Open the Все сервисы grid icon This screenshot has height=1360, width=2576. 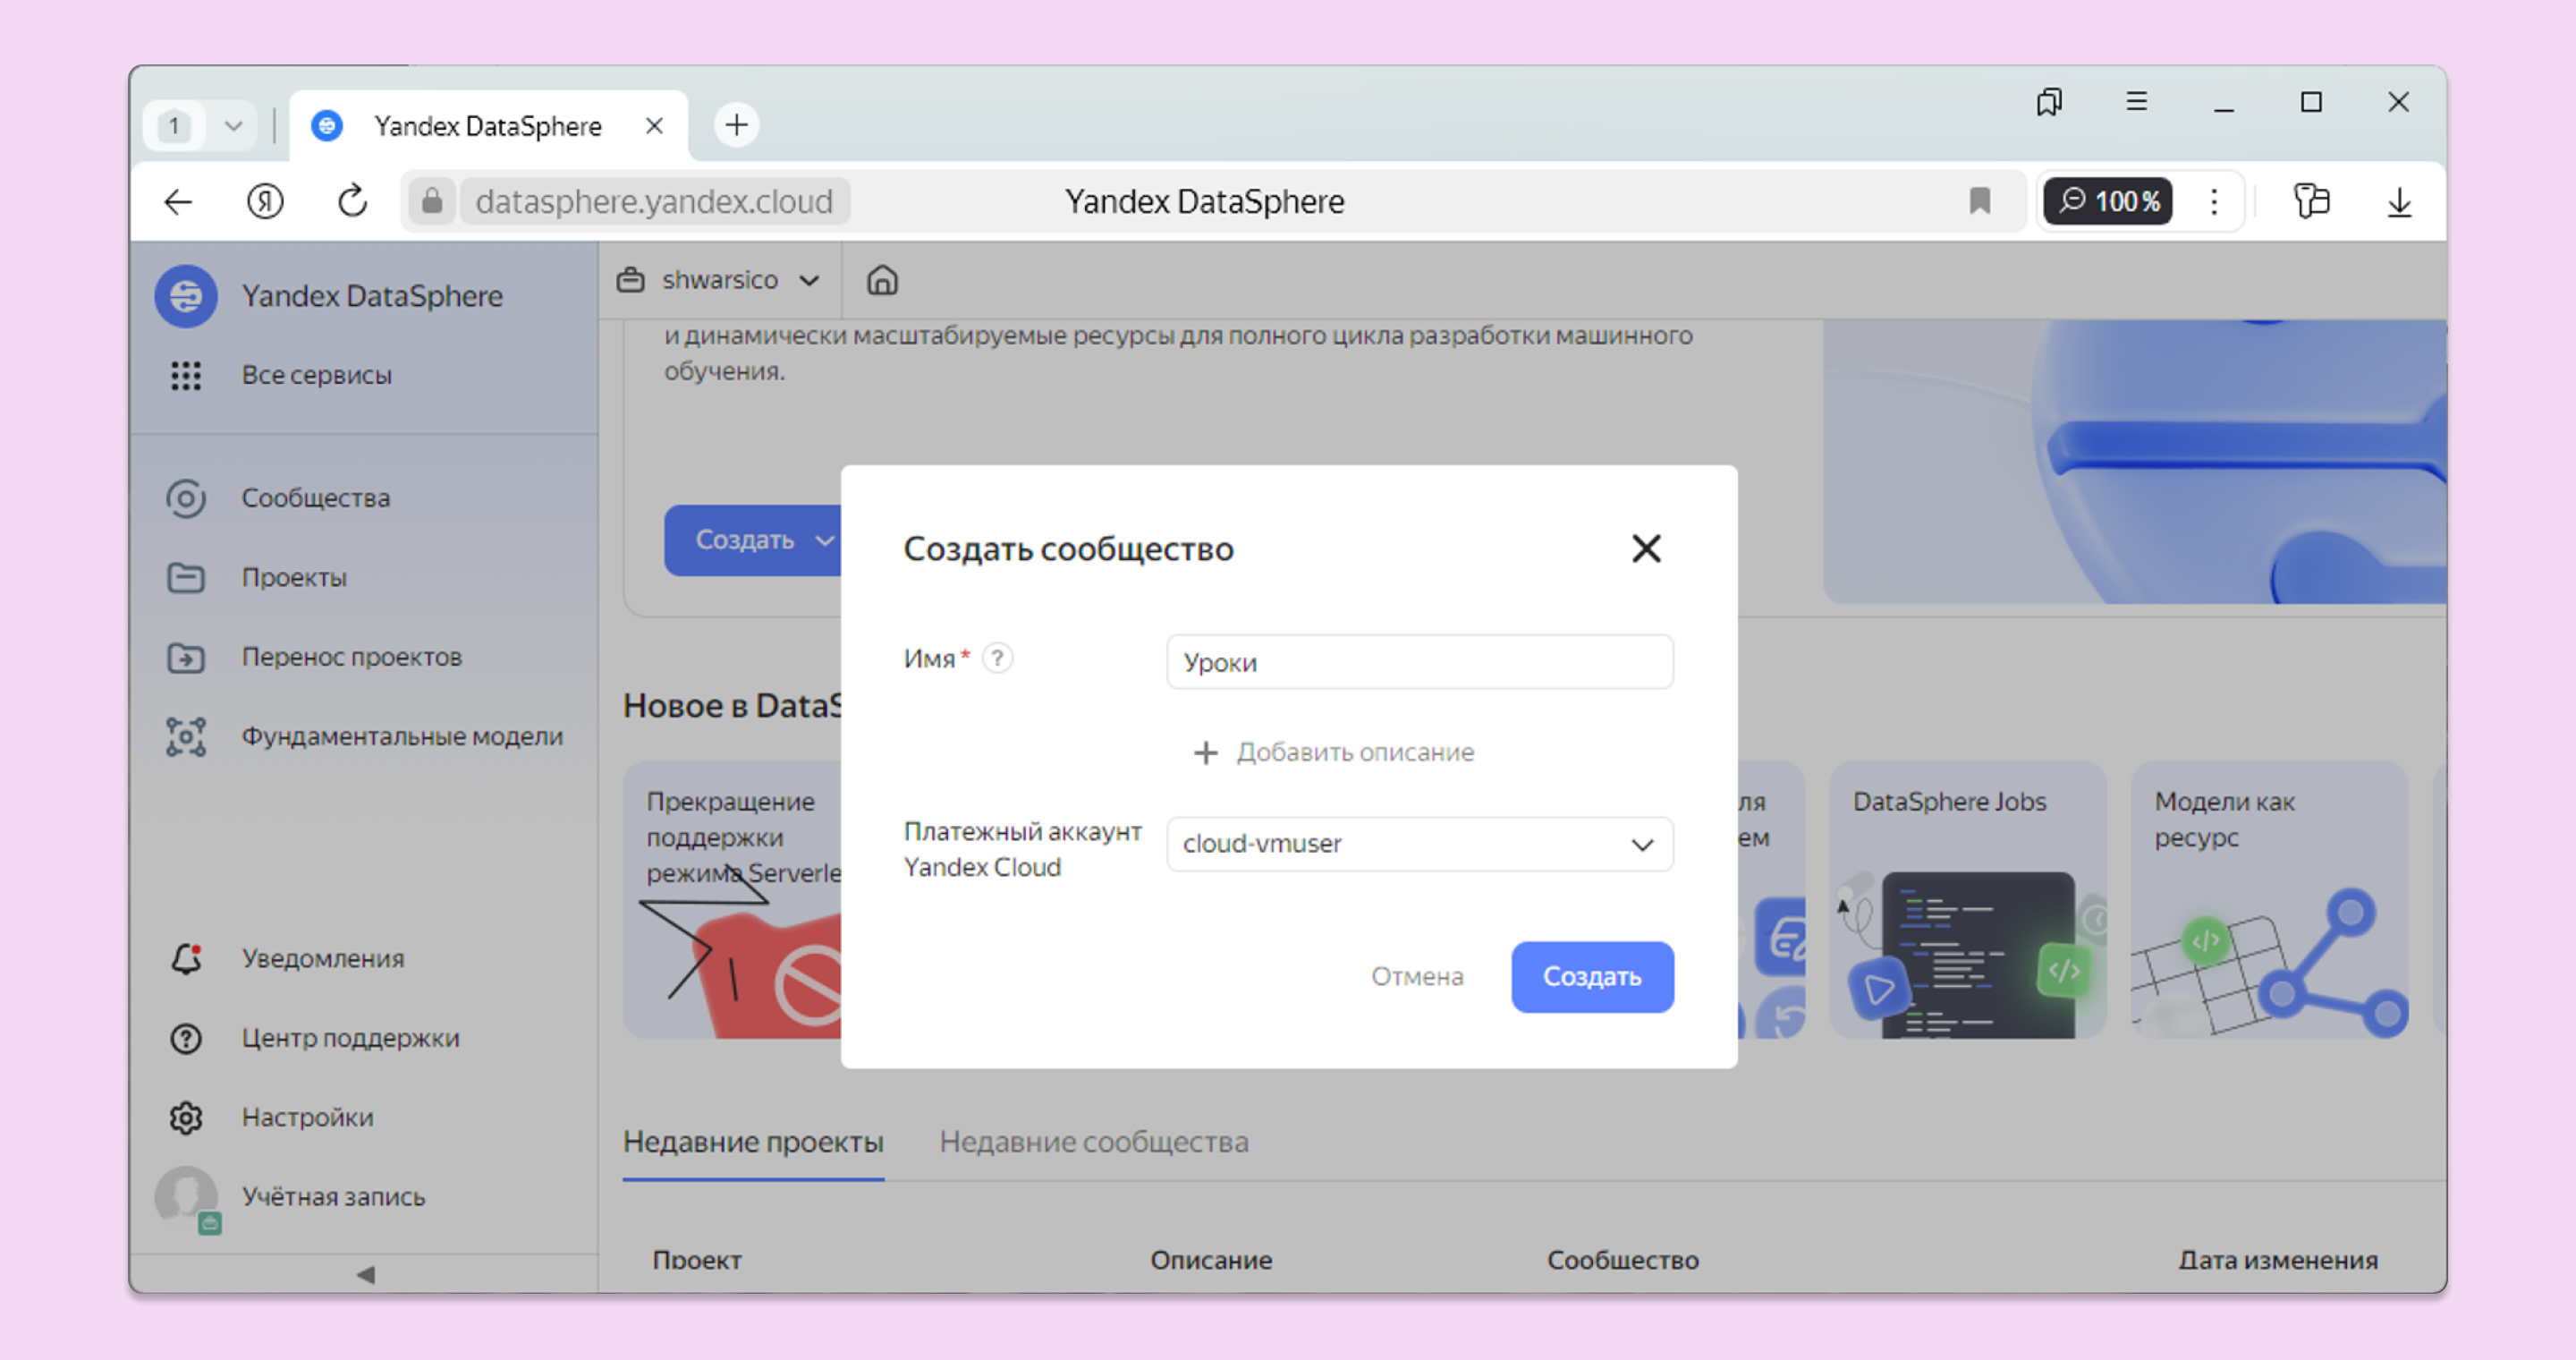pos(185,375)
